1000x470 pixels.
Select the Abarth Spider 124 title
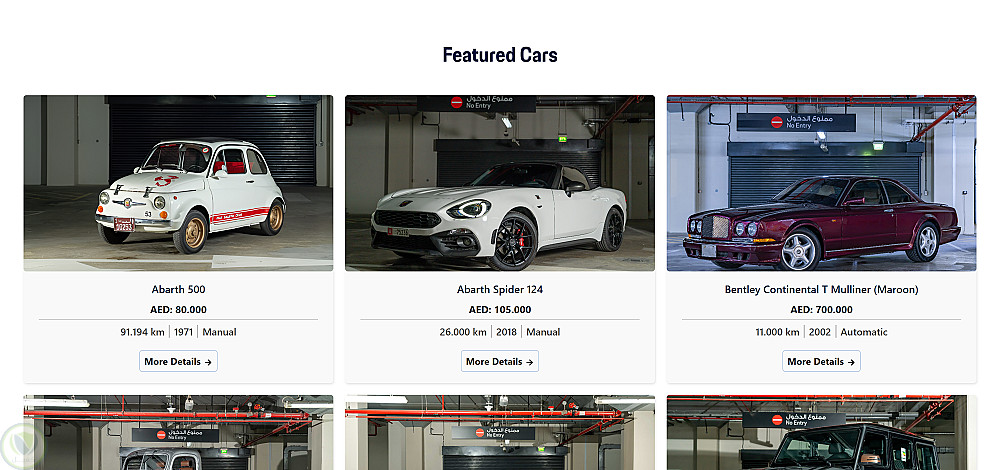point(499,290)
